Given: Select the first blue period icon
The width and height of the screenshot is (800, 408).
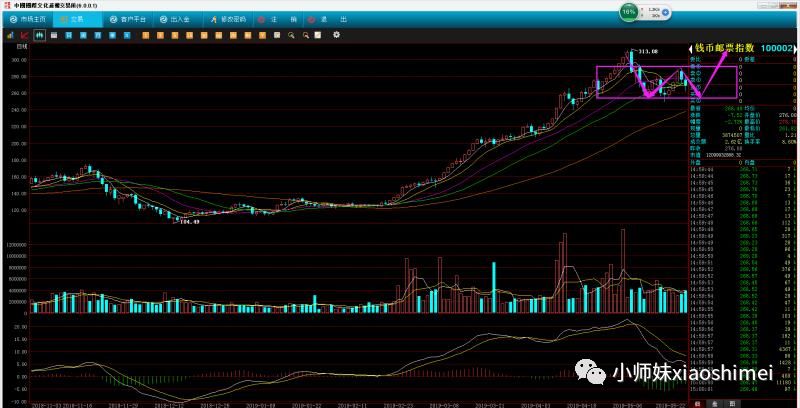Looking at the screenshot, I should [68, 35].
